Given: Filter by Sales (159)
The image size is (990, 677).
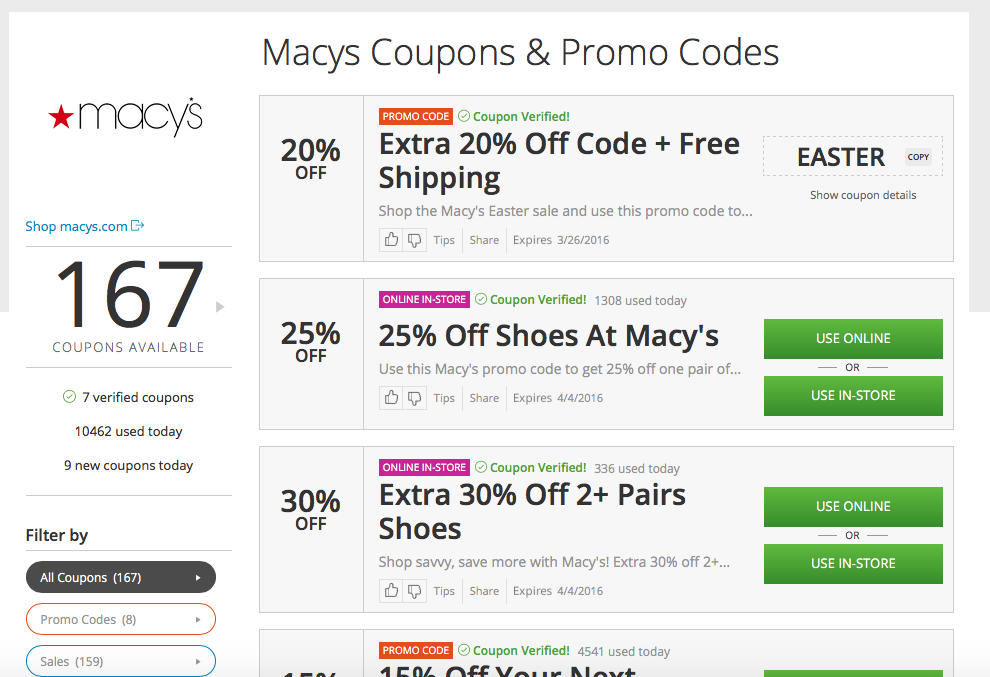Looking at the screenshot, I should tap(121, 661).
